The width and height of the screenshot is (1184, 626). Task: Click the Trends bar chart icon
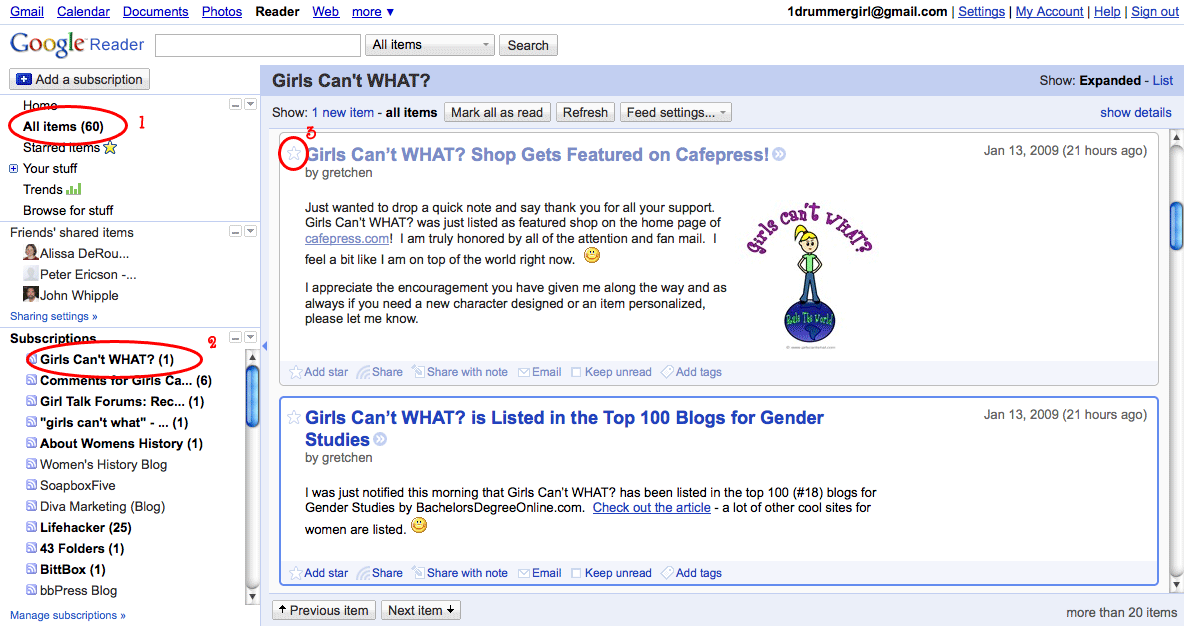[73, 189]
